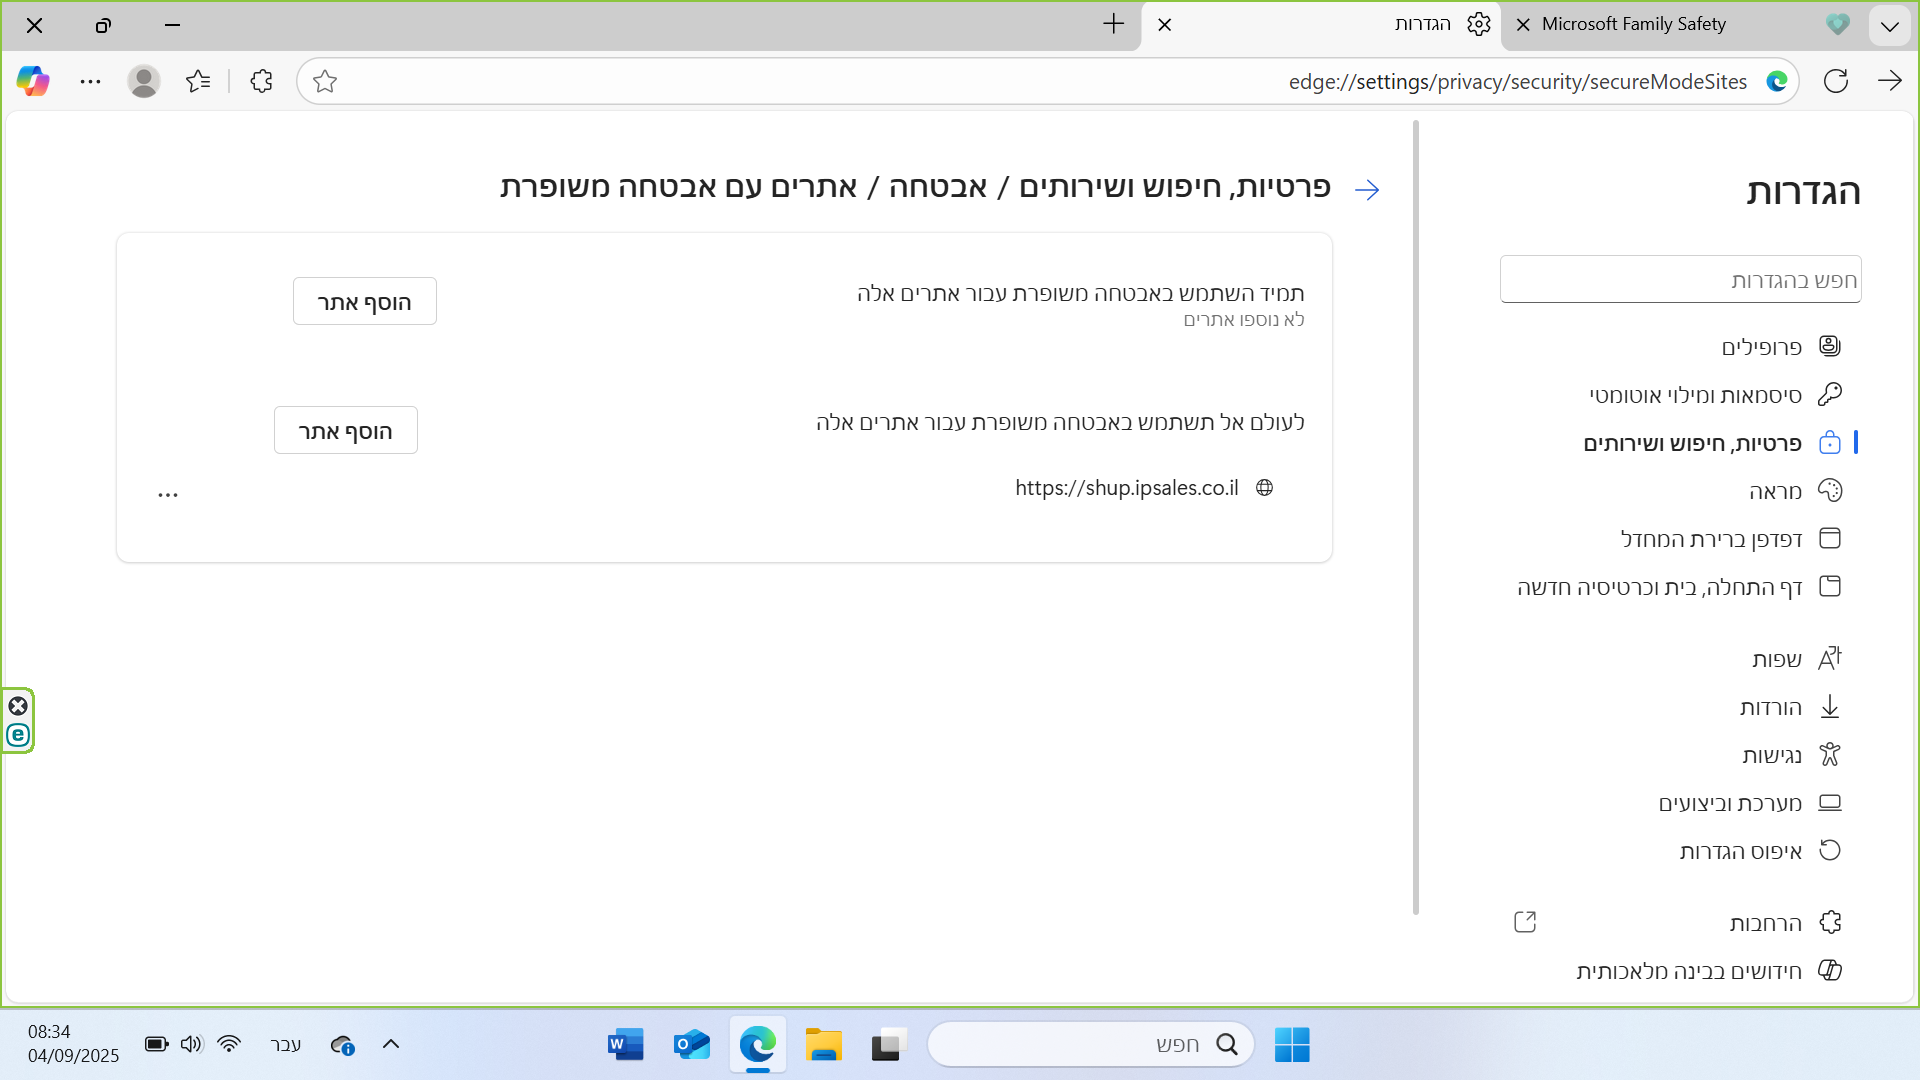Click the settings page scrollbar
Viewport: 1920px width, 1080px height.
(x=1416, y=517)
